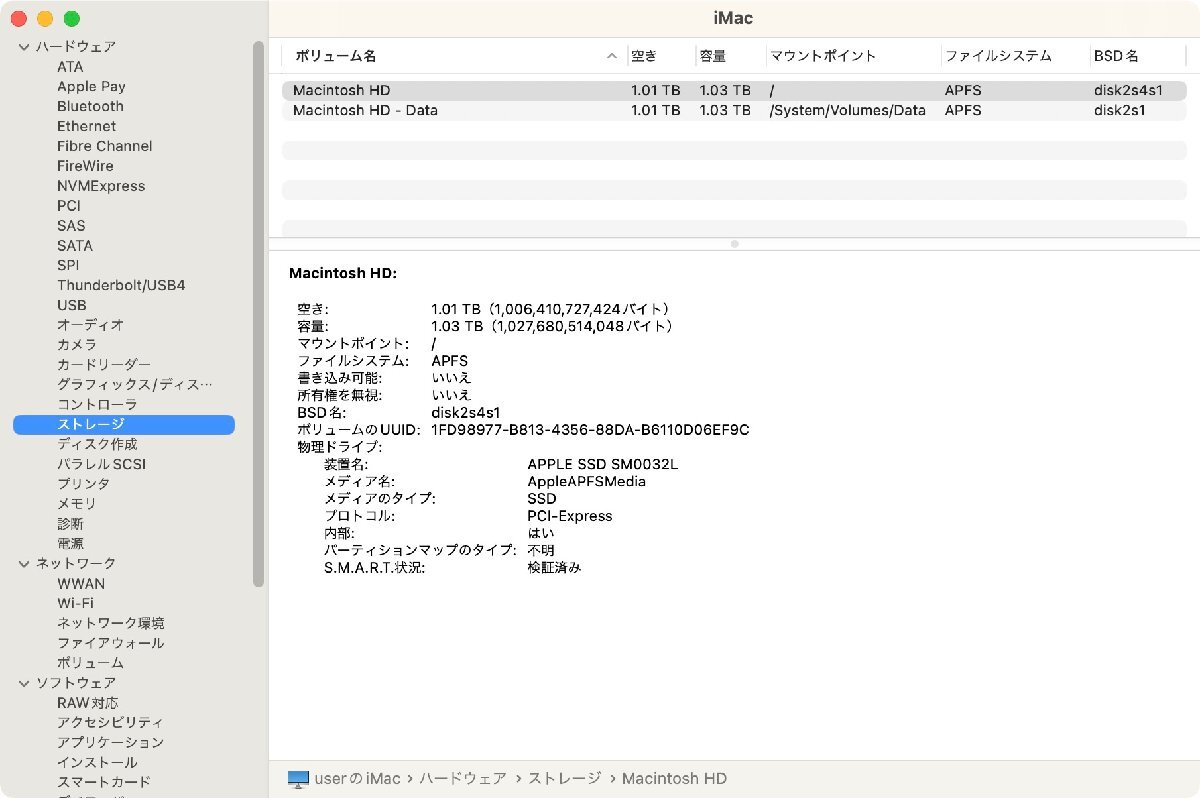Collapse the ネットワーク tree section
Image resolution: width=1200 pixels, height=798 pixels.
[x=23, y=563]
